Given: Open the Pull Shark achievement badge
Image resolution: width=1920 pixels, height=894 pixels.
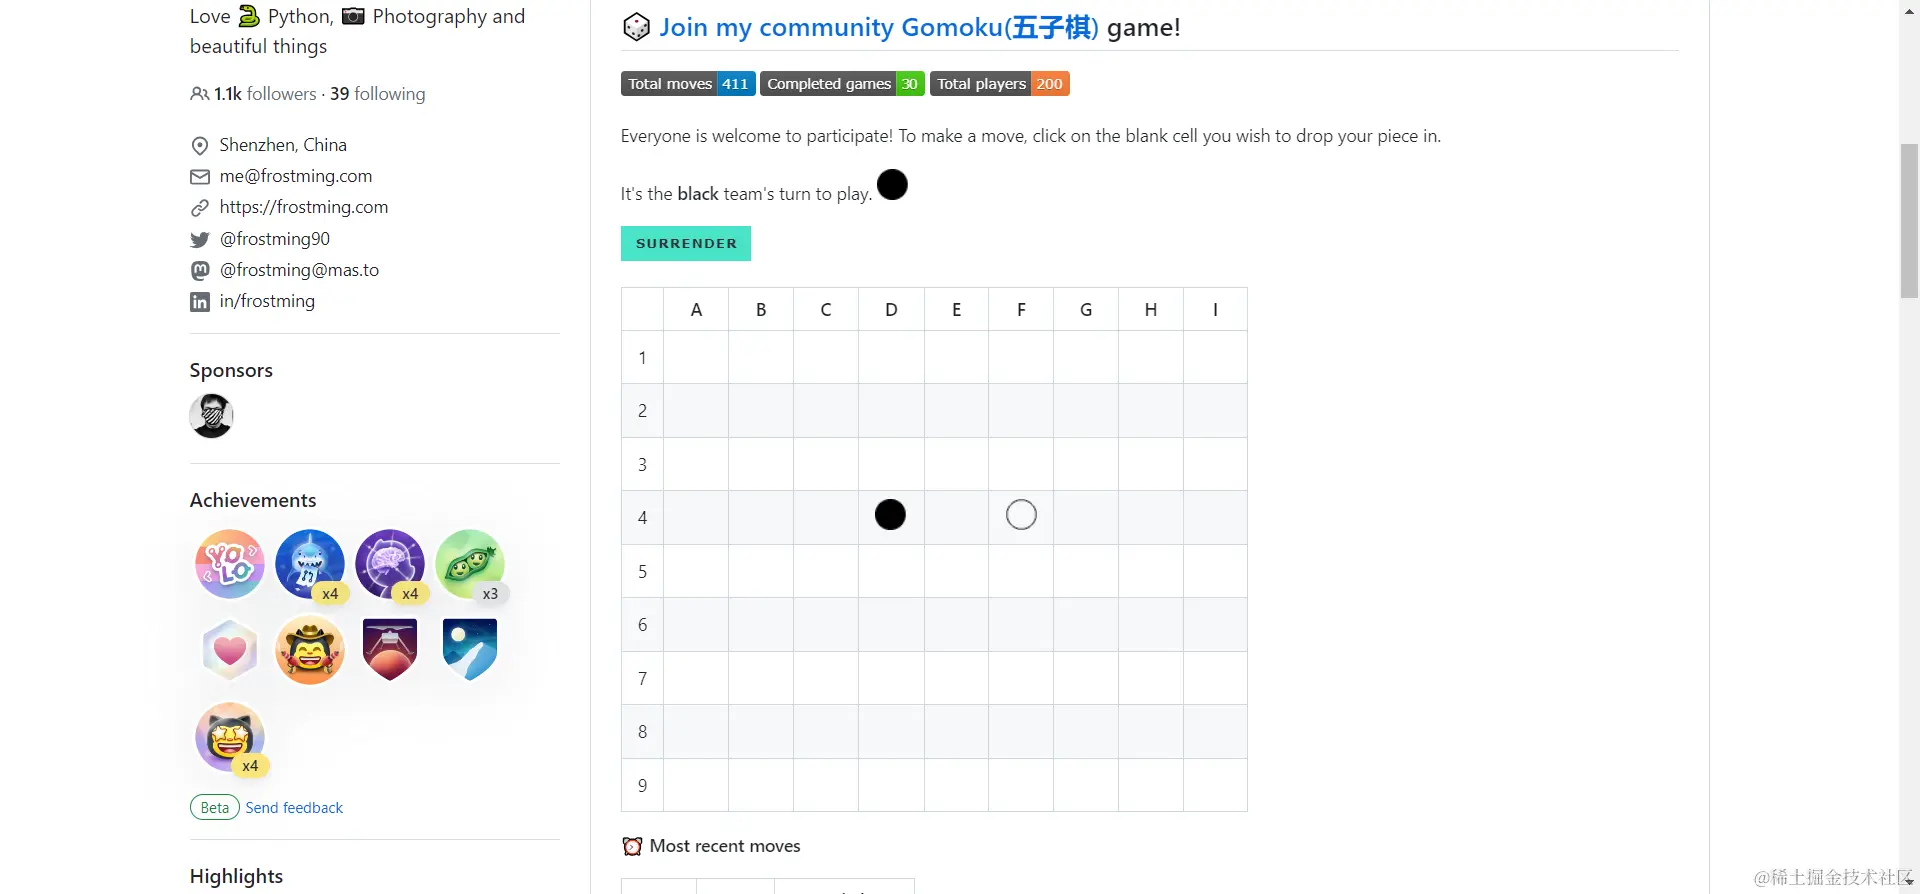Looking at the screenshot, I should [x=310, y=564].
